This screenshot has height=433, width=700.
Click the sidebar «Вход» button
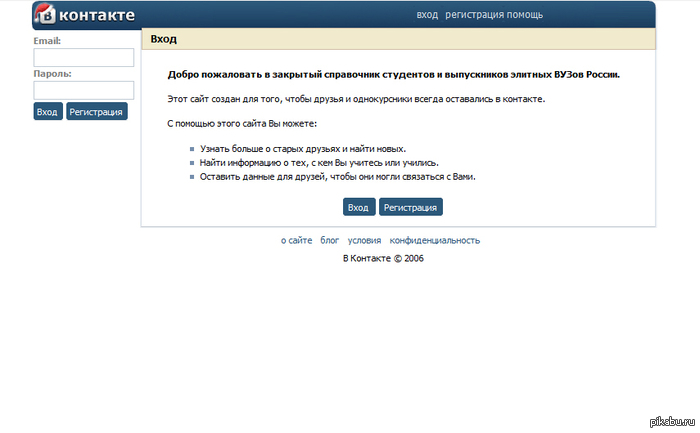[48, 111]
